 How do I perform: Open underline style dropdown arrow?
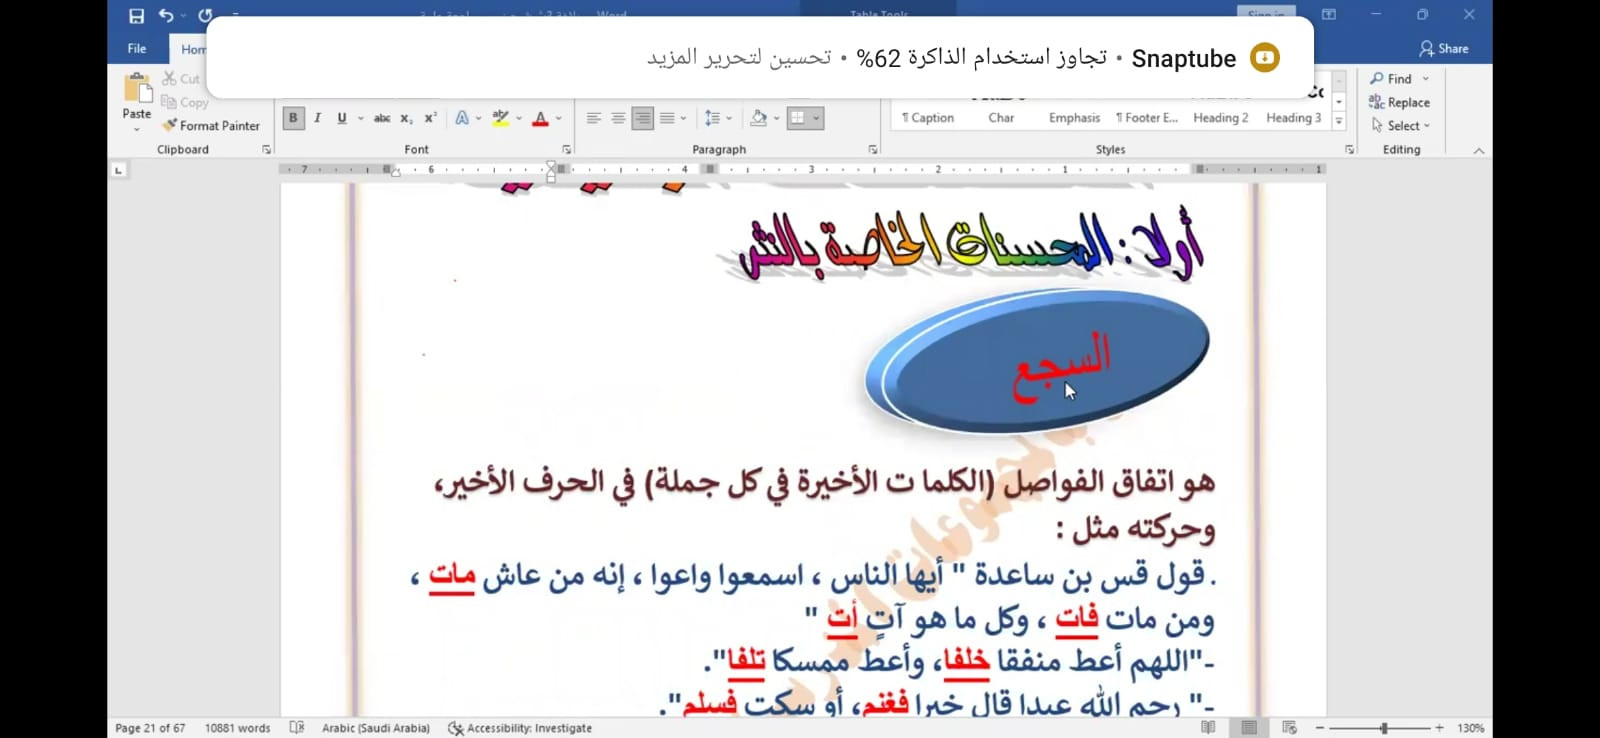360,118
